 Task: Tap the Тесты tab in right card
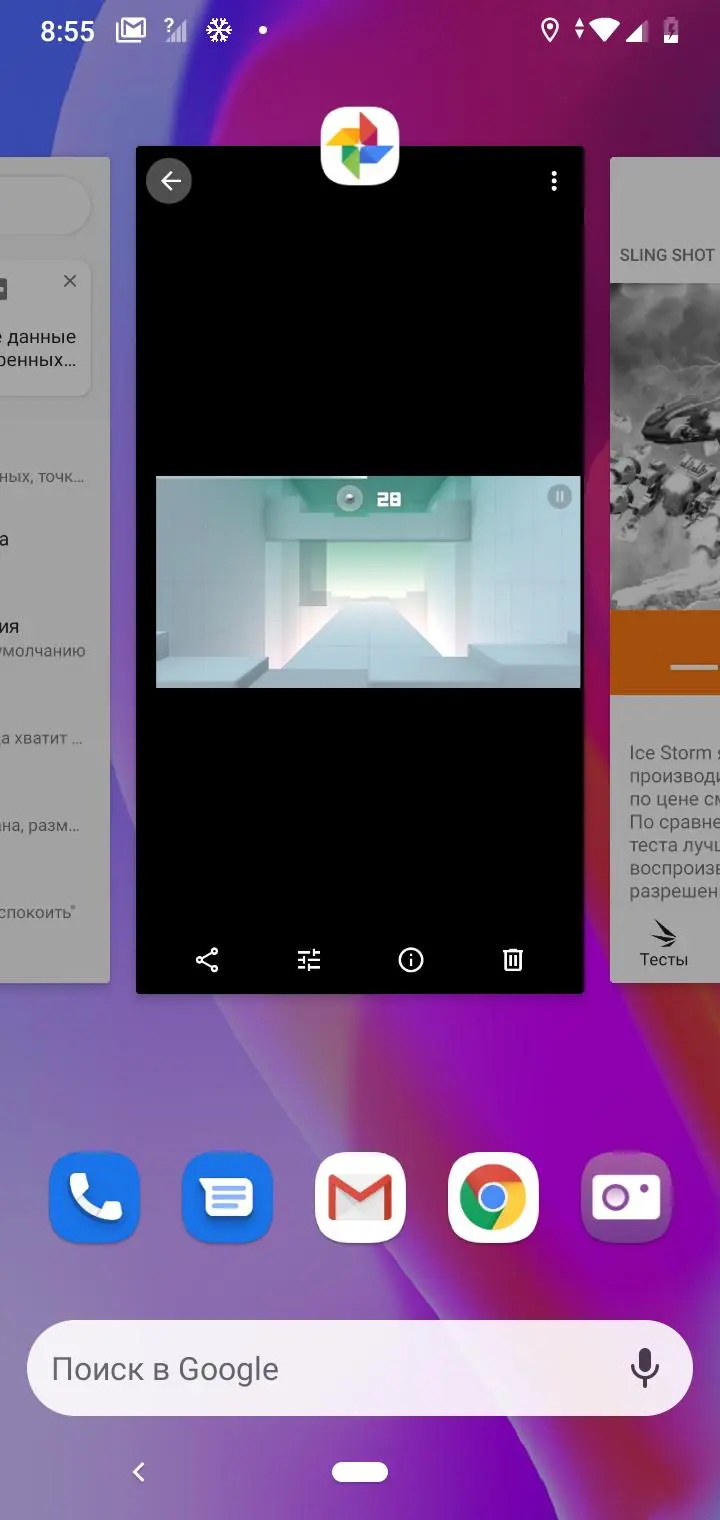pyautogui.click(x=664, y=945)
